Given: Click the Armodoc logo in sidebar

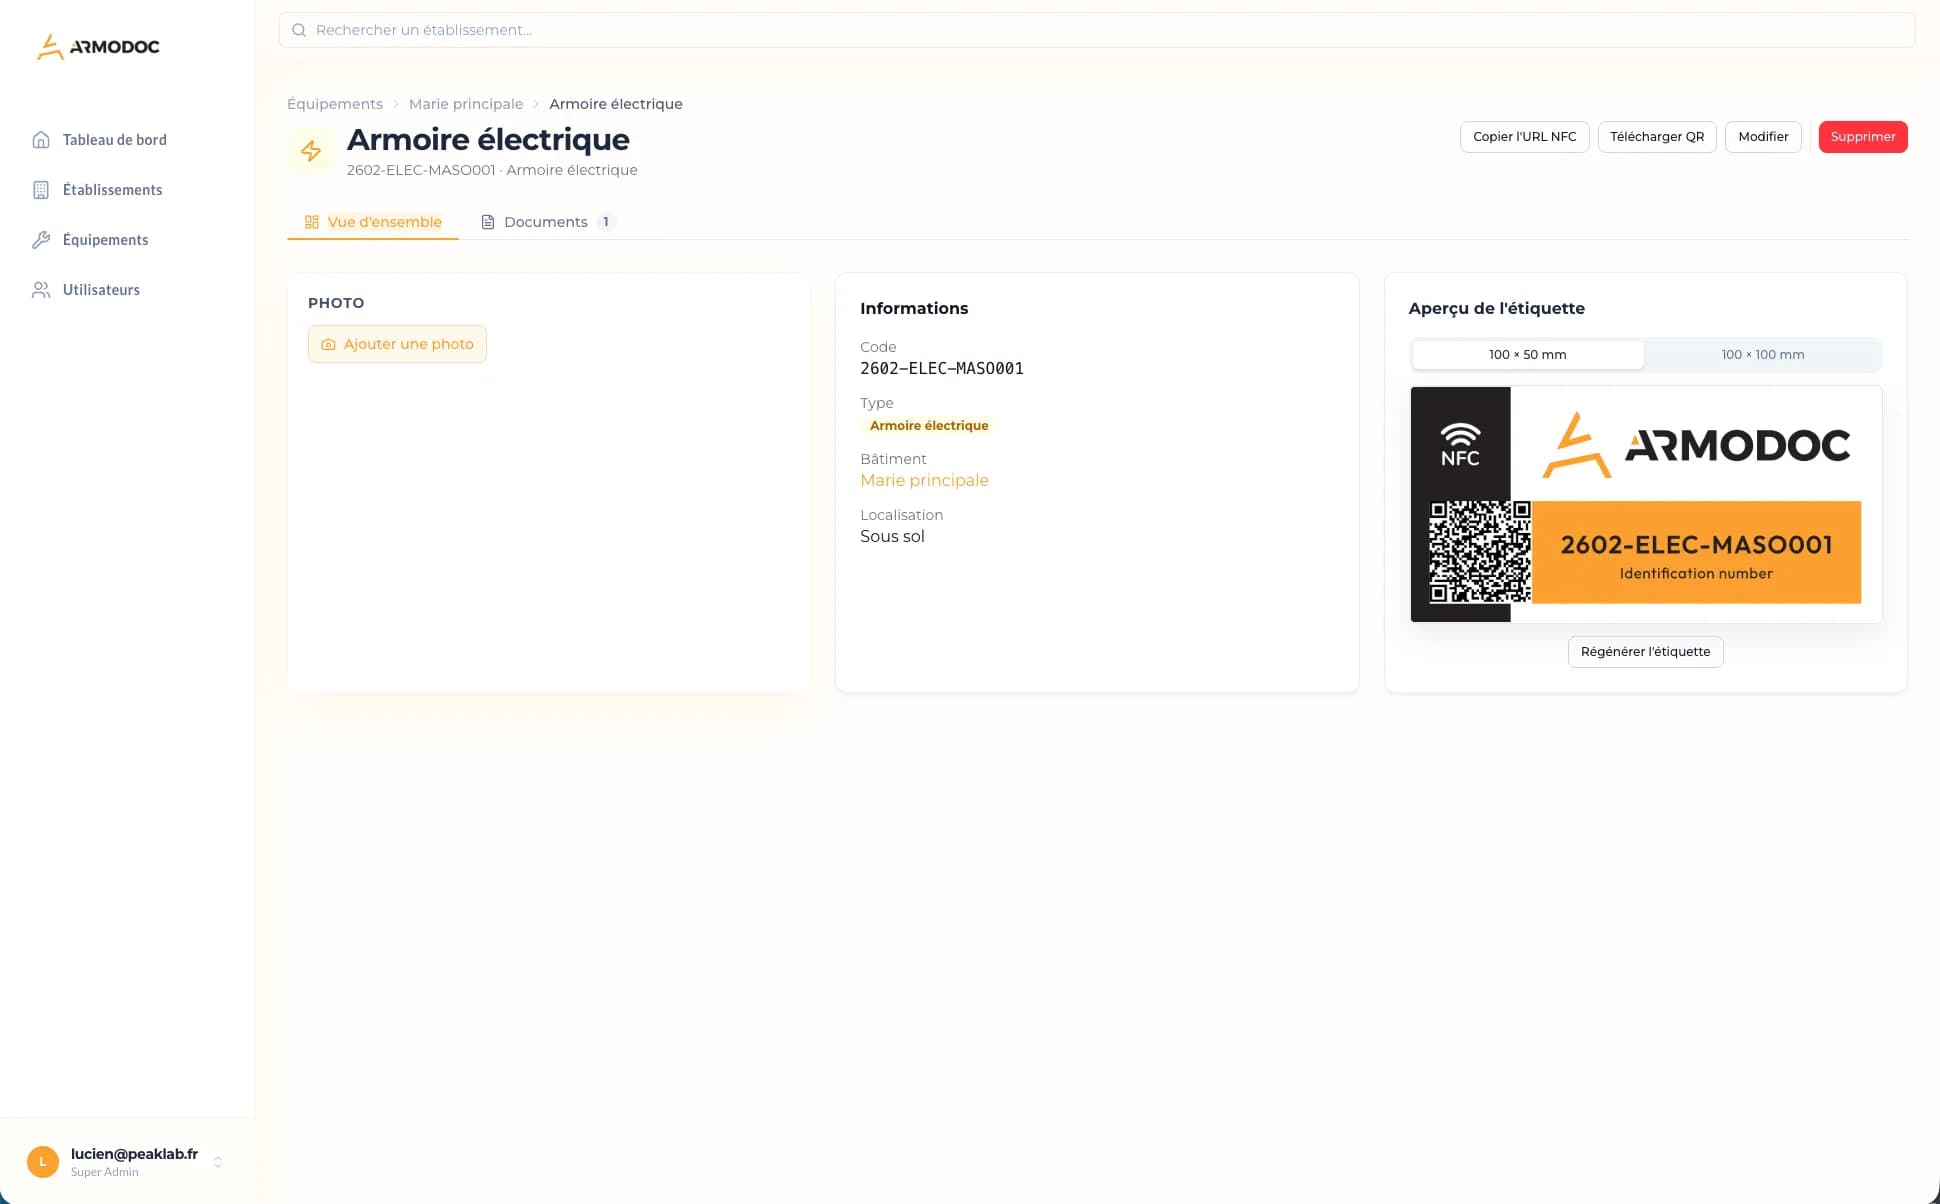Looking at the screenshot, I should (97, 46).
